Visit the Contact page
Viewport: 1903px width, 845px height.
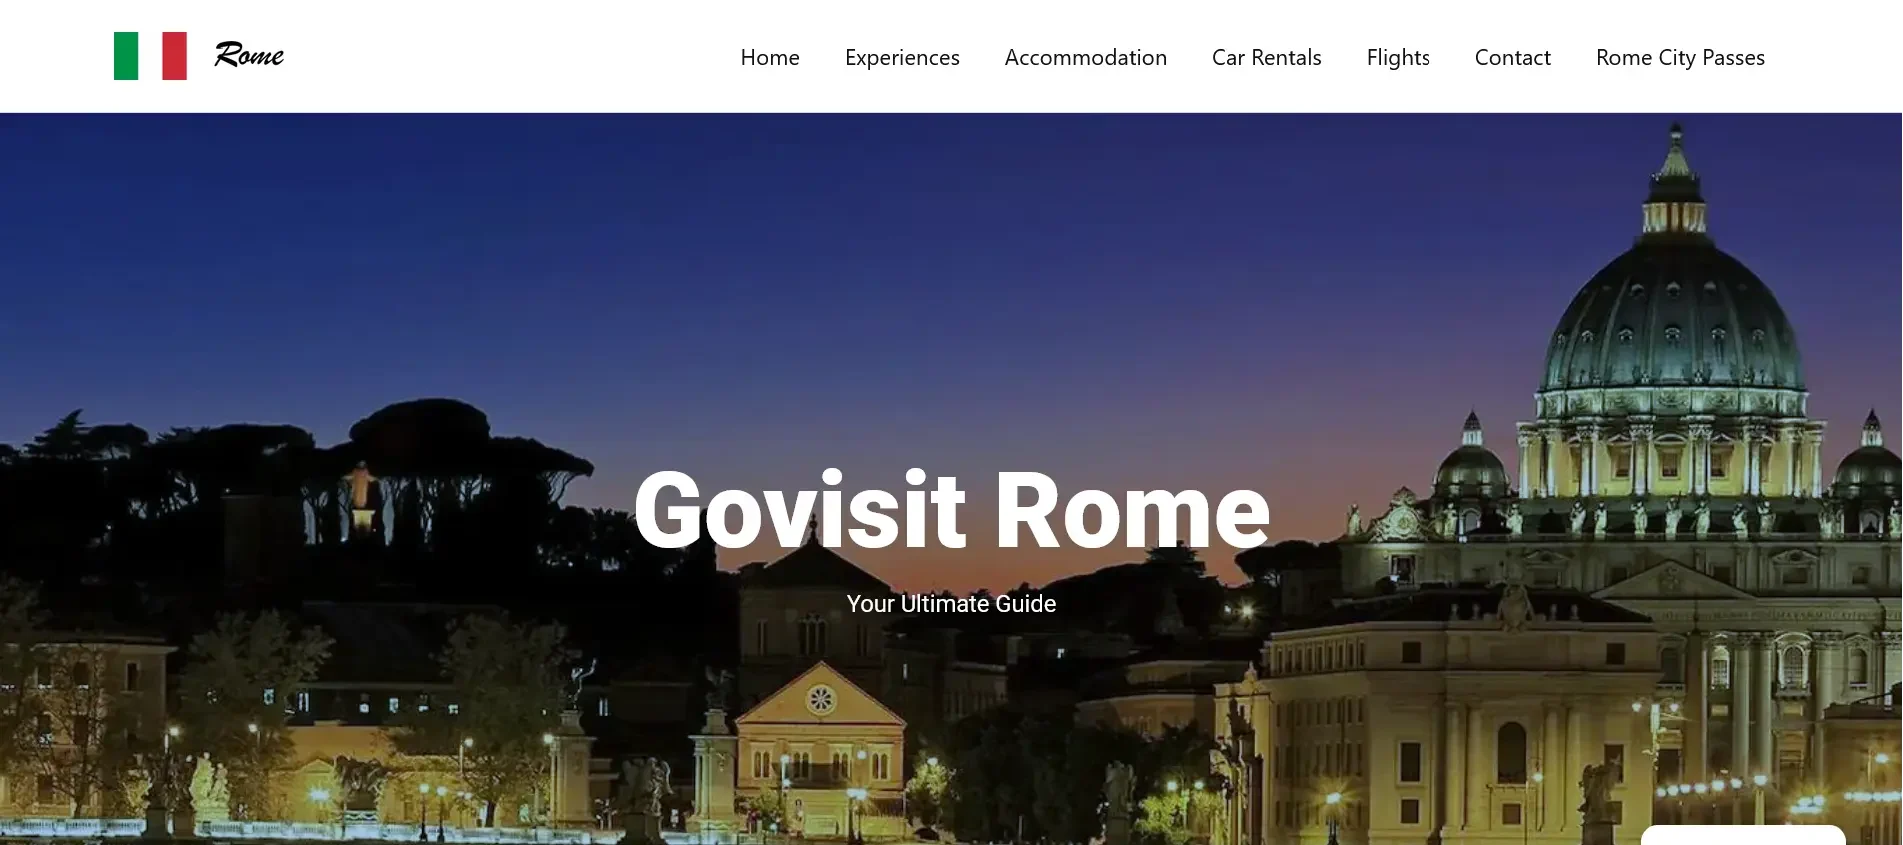1513,58
